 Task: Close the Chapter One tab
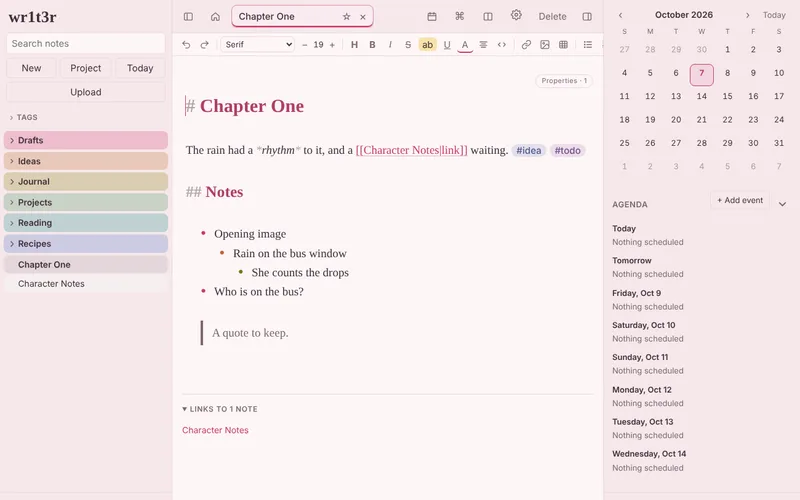[363, 17]
